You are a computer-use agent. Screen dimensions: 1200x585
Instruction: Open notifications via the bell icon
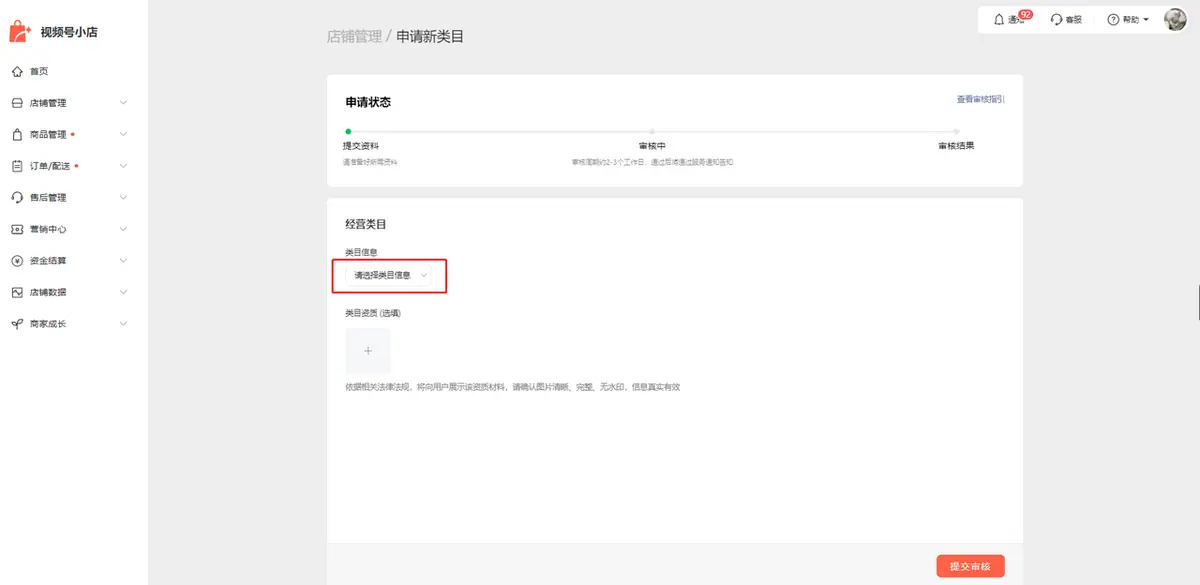[x=999, y=20]
